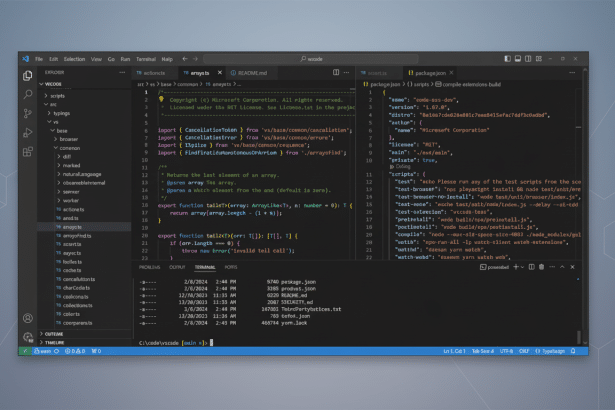Collapse the base folder
615x410 pixels.
[53, 131]
